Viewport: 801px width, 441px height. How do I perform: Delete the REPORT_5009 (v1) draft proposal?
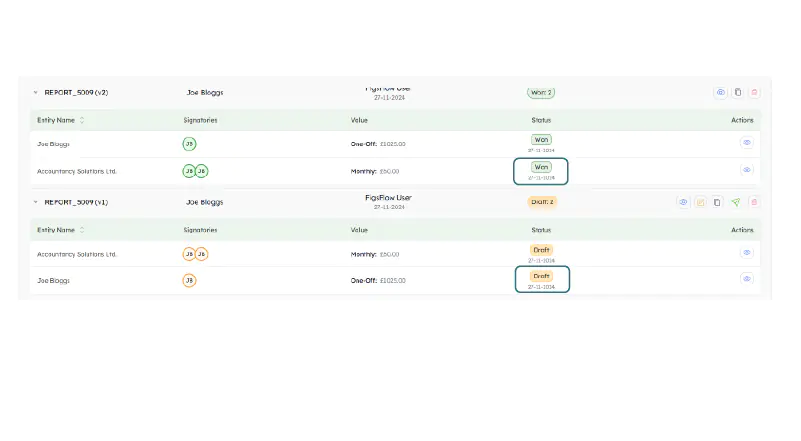[x=755, y=202]
